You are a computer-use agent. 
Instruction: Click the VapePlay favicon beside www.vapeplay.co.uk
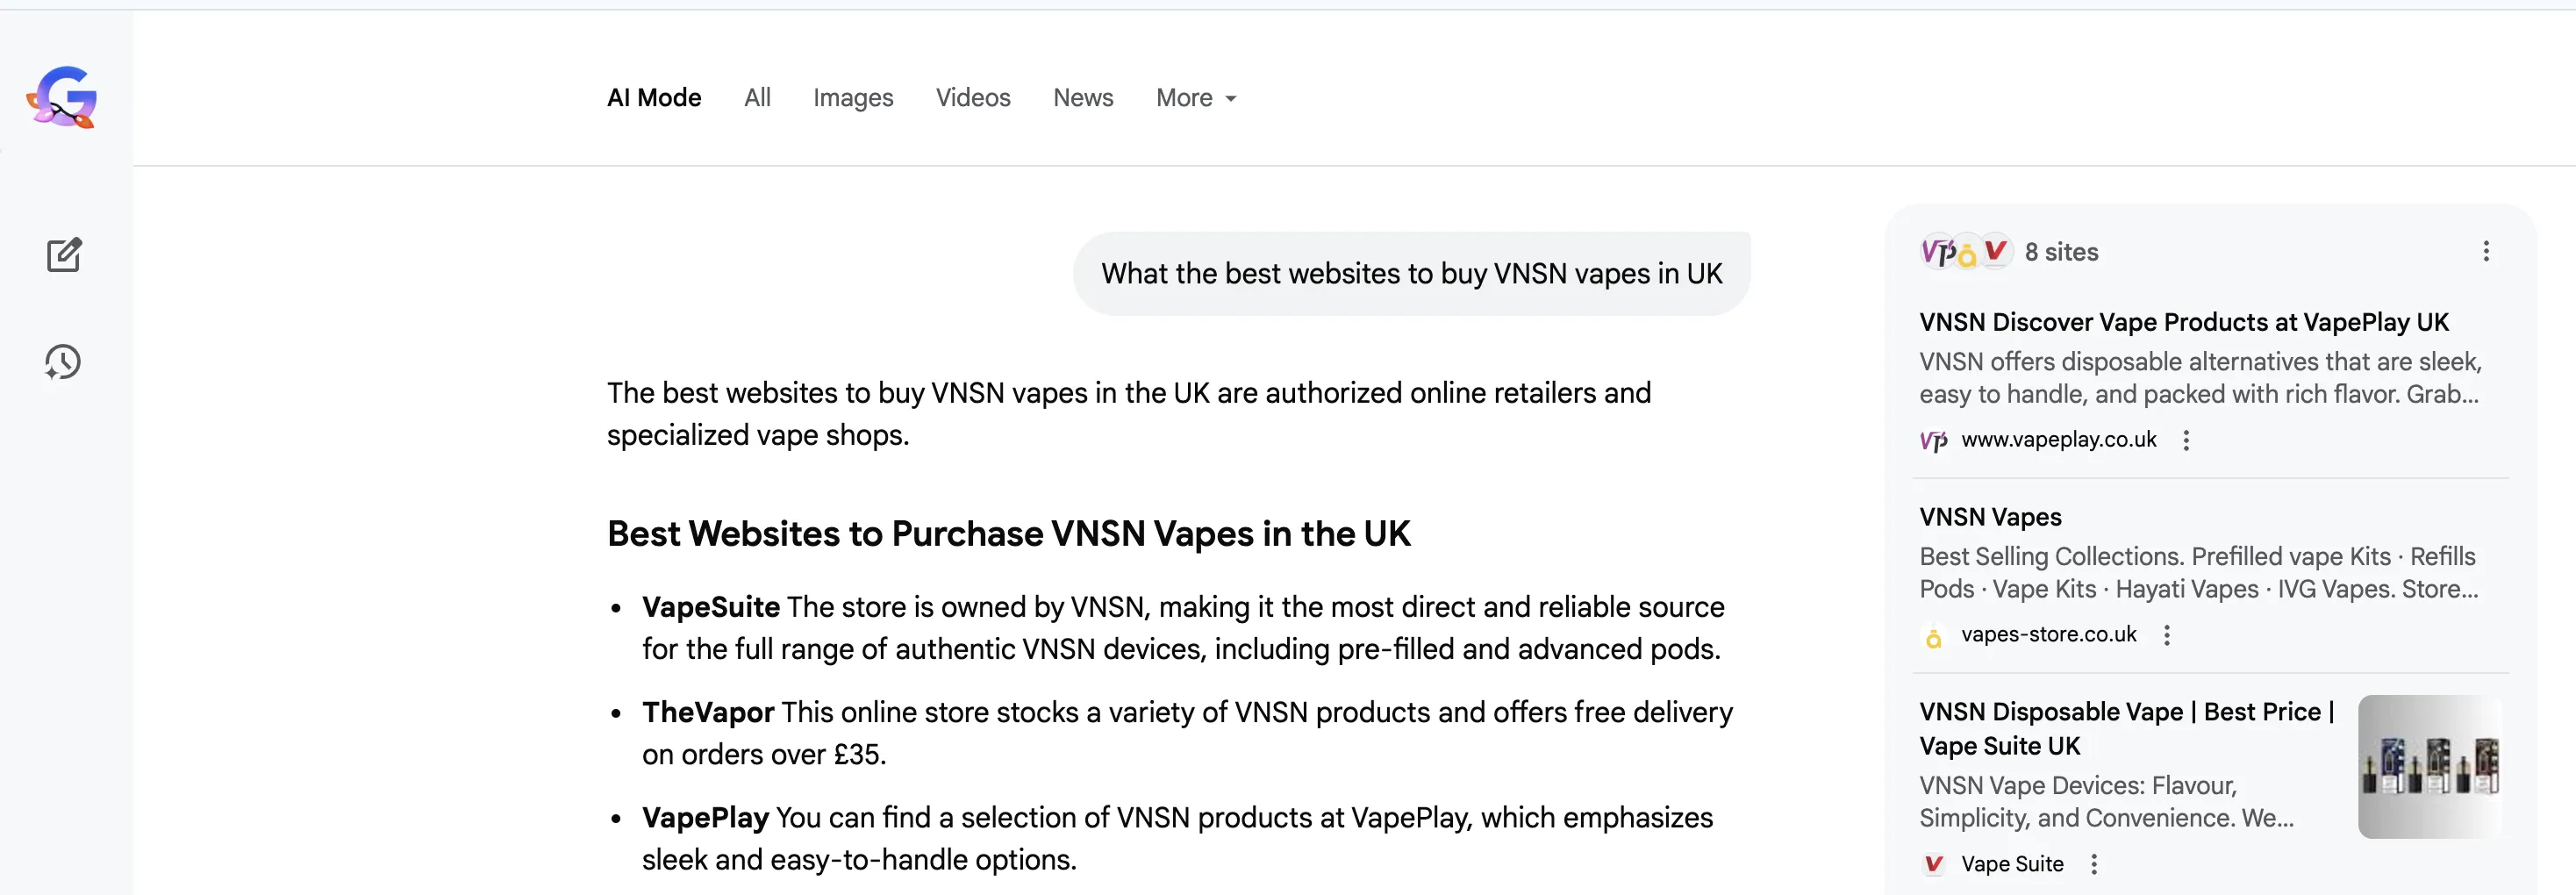tap(1934, 441)
